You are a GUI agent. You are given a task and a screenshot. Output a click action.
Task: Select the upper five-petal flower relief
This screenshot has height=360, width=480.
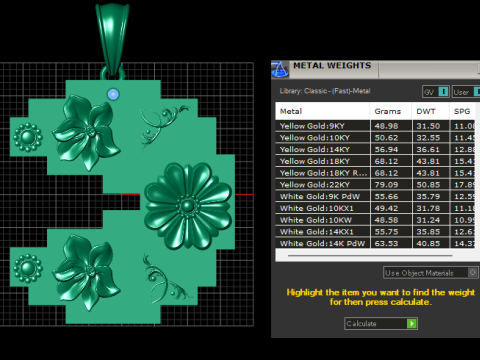(x=86, y=132)
